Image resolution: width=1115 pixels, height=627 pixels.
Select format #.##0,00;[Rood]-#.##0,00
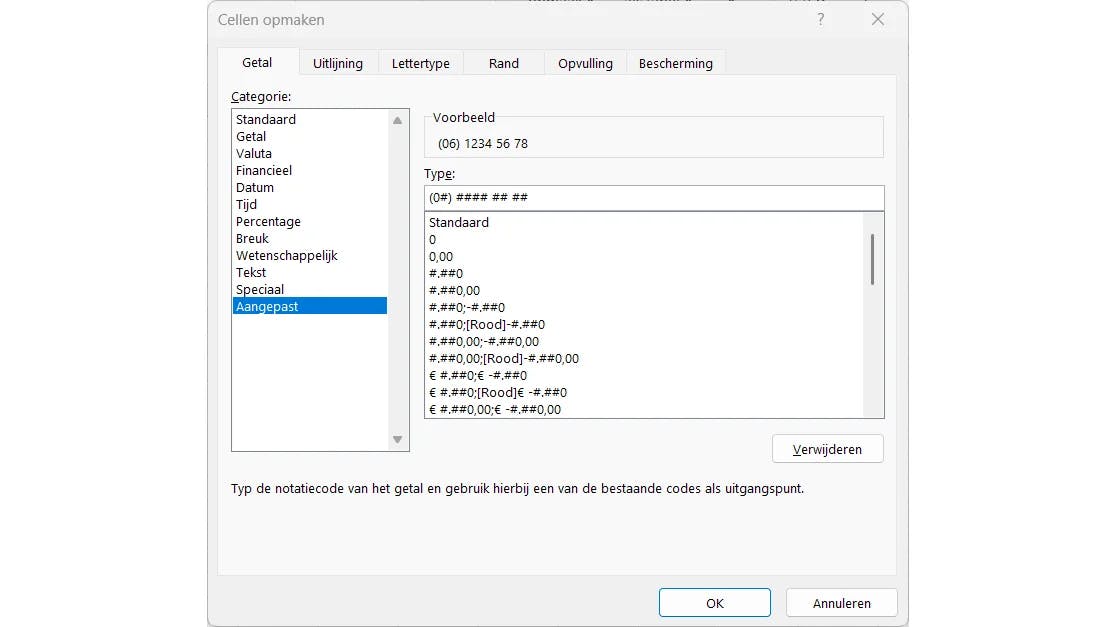click(644, 359)
